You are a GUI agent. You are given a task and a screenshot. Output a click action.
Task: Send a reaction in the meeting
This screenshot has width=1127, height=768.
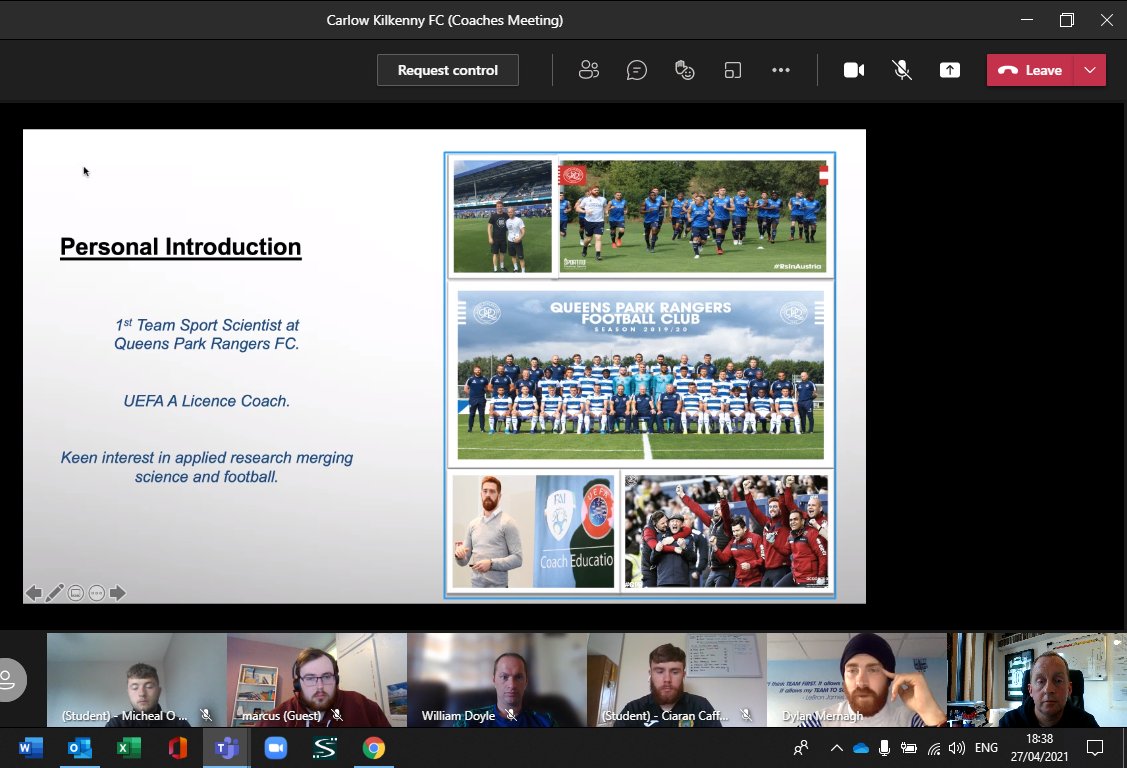coord(684,70)
